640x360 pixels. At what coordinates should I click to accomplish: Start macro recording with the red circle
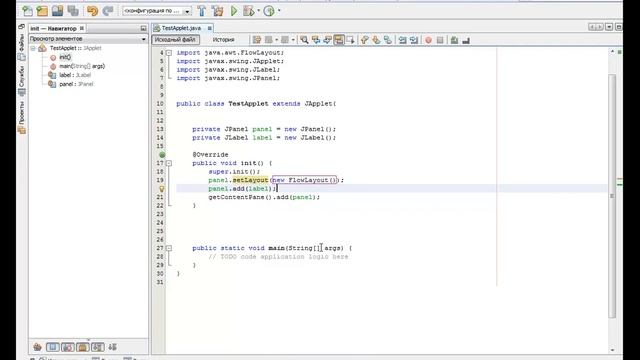pos(428,40)
